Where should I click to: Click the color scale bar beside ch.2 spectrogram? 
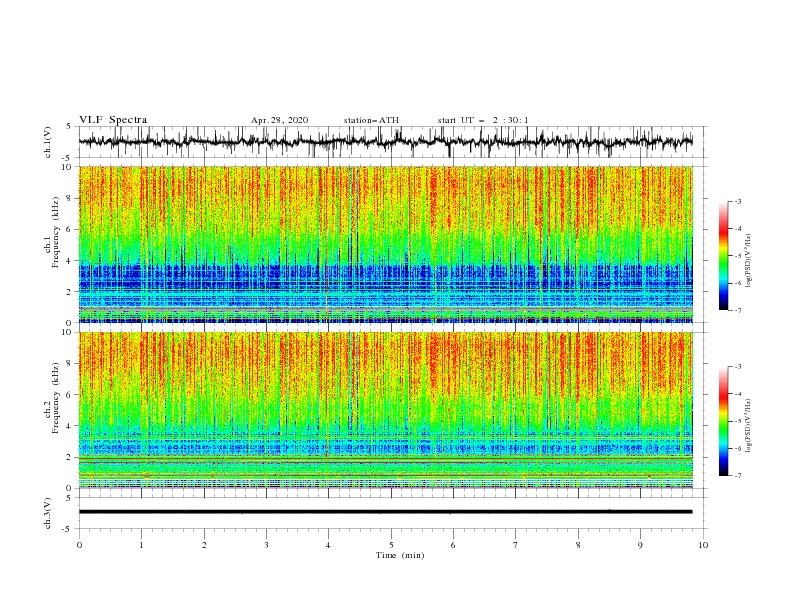pyautogui.click(x=724, y=421)
